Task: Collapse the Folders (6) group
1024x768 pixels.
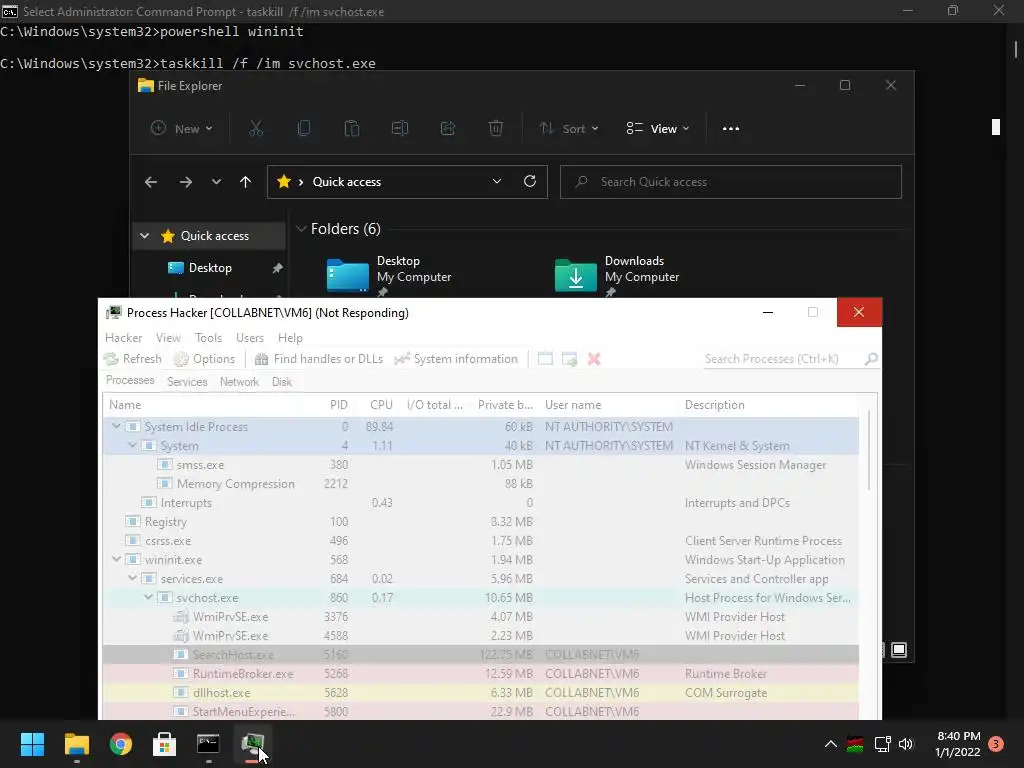Action: 301,229
